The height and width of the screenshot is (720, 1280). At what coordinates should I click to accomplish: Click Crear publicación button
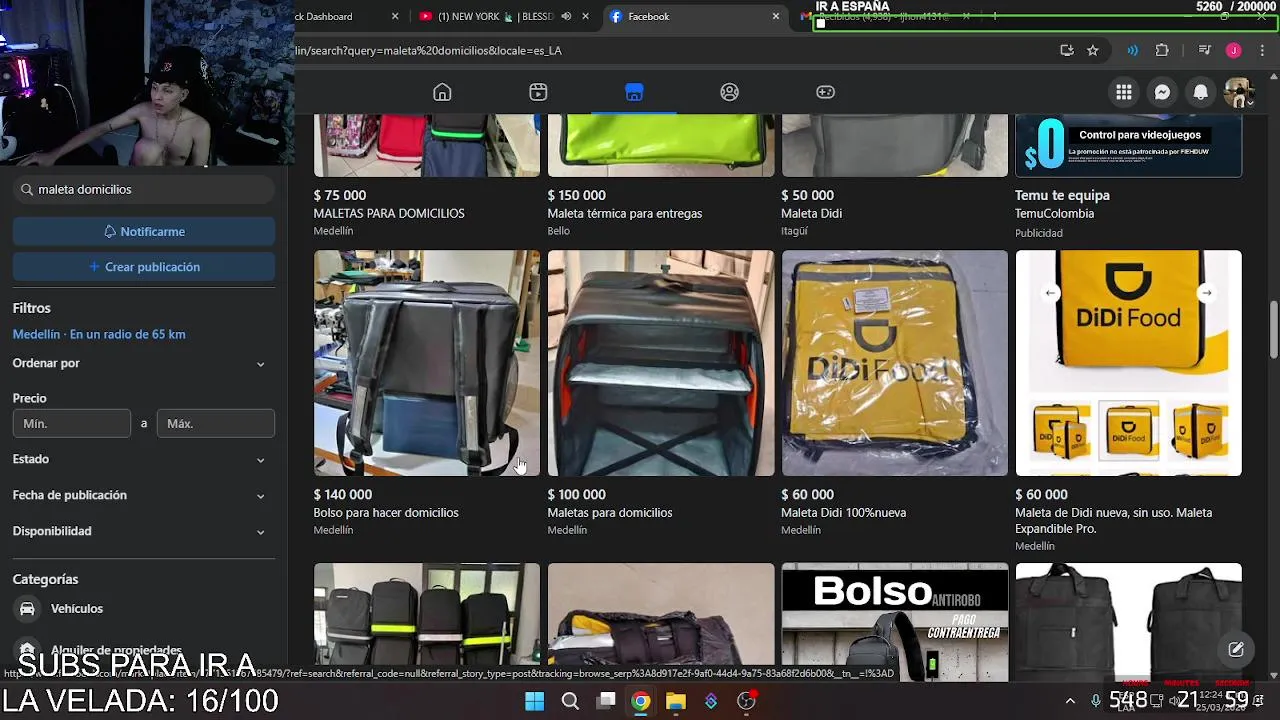[x=144, y=267]
